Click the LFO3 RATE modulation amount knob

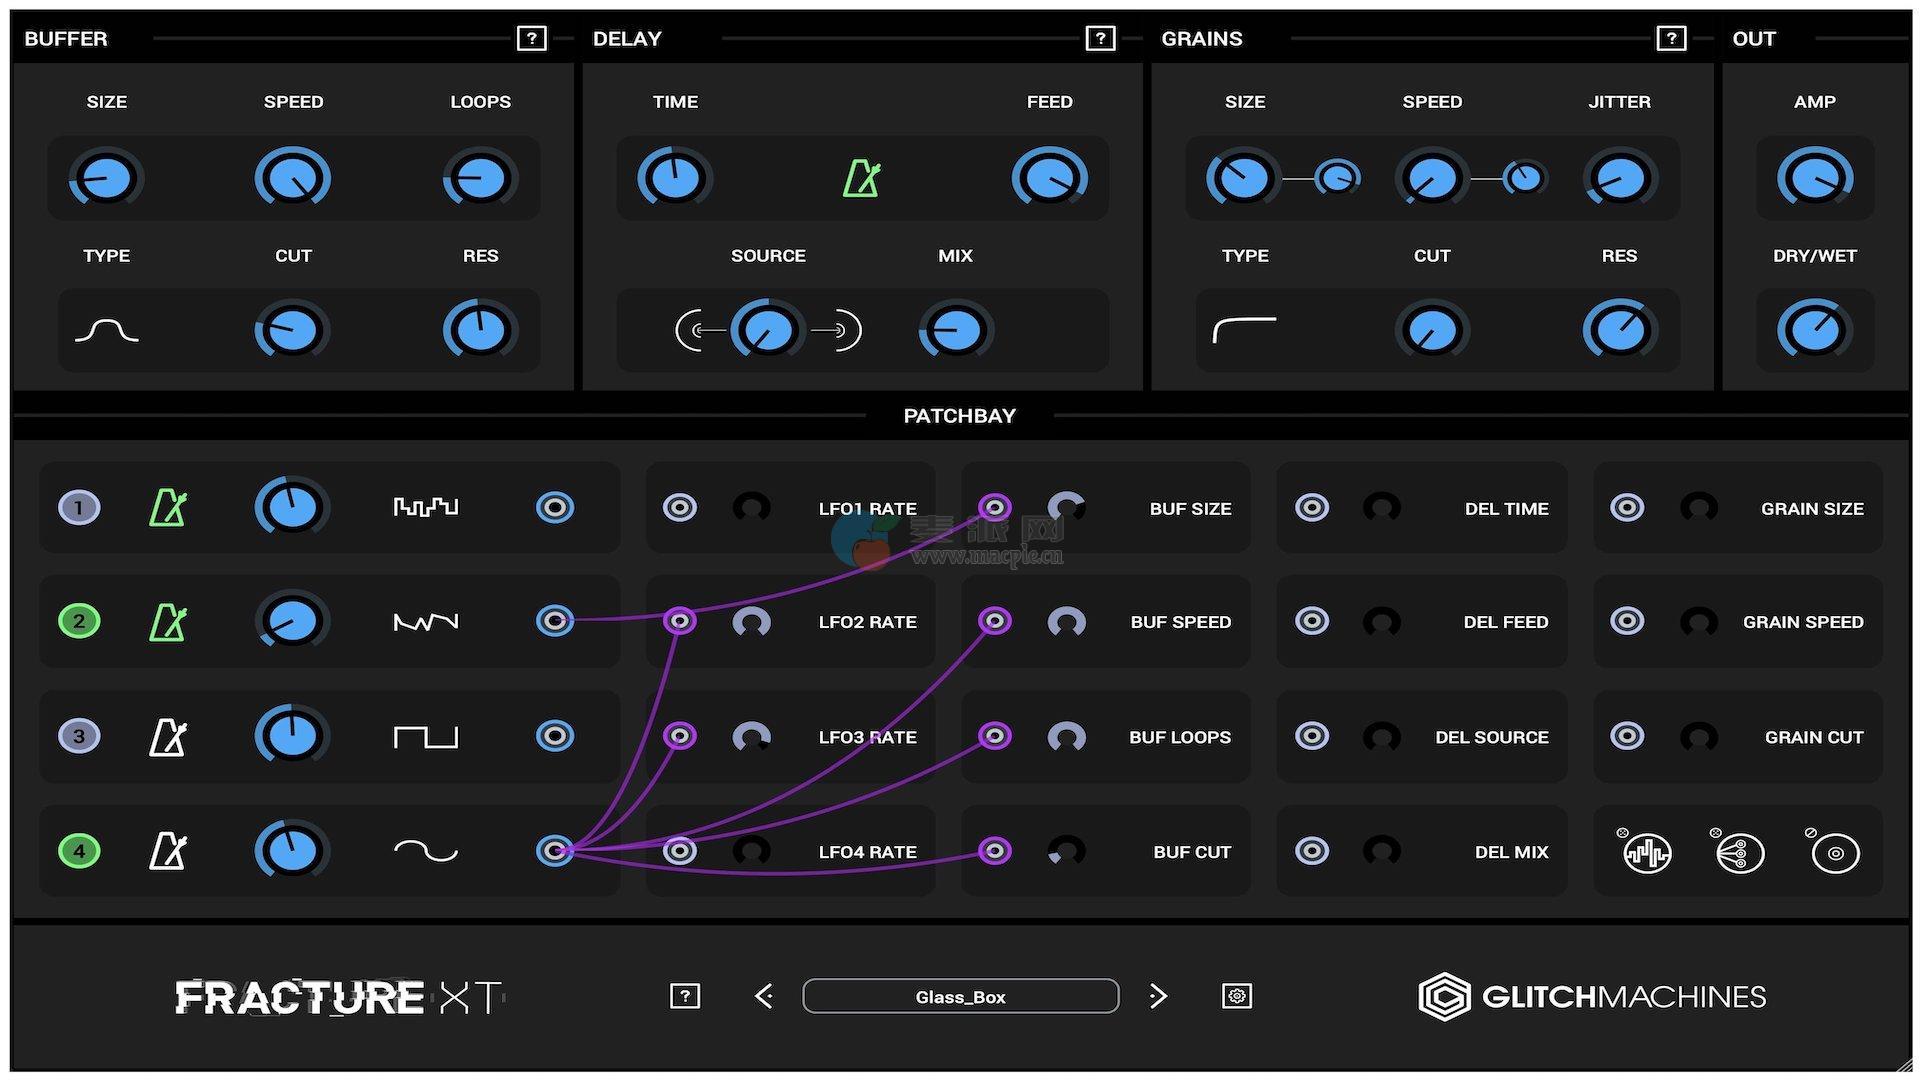[x=752, y=737]
